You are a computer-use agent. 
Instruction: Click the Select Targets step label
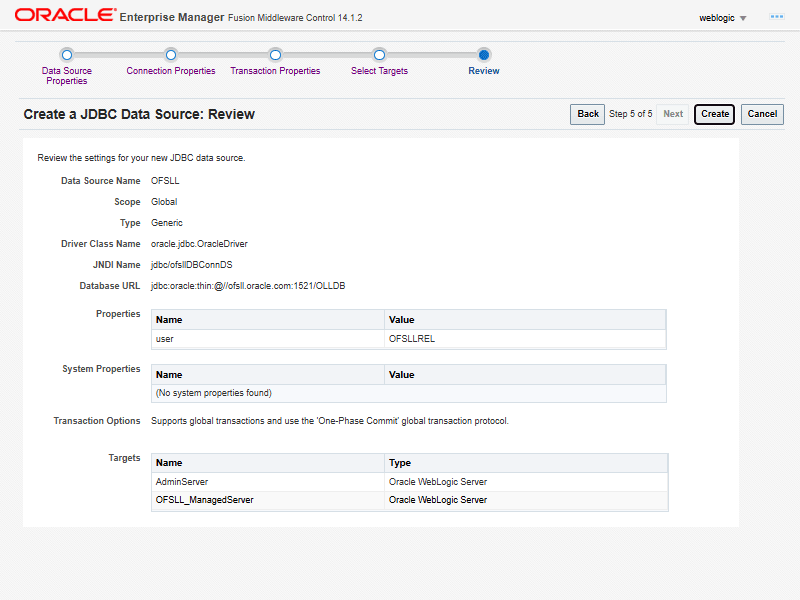[x=379, y=71]
